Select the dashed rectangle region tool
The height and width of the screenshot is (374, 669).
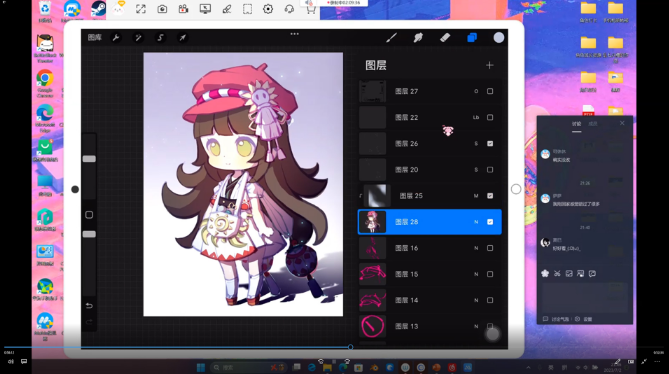[247, 9]
